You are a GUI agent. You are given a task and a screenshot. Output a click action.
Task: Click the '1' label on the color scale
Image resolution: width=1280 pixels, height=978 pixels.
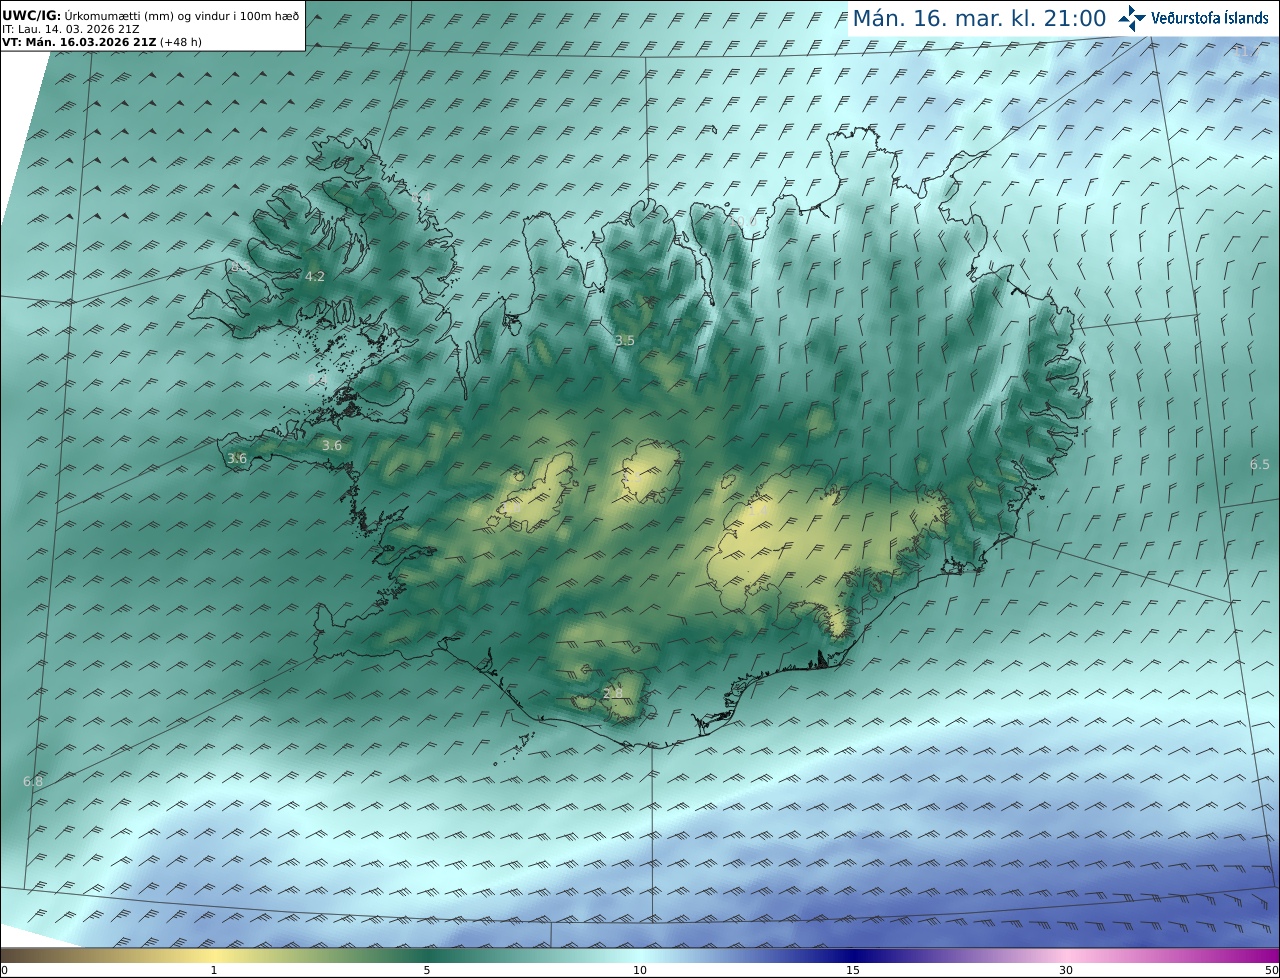pyautogui.click(x=214, y=970)
